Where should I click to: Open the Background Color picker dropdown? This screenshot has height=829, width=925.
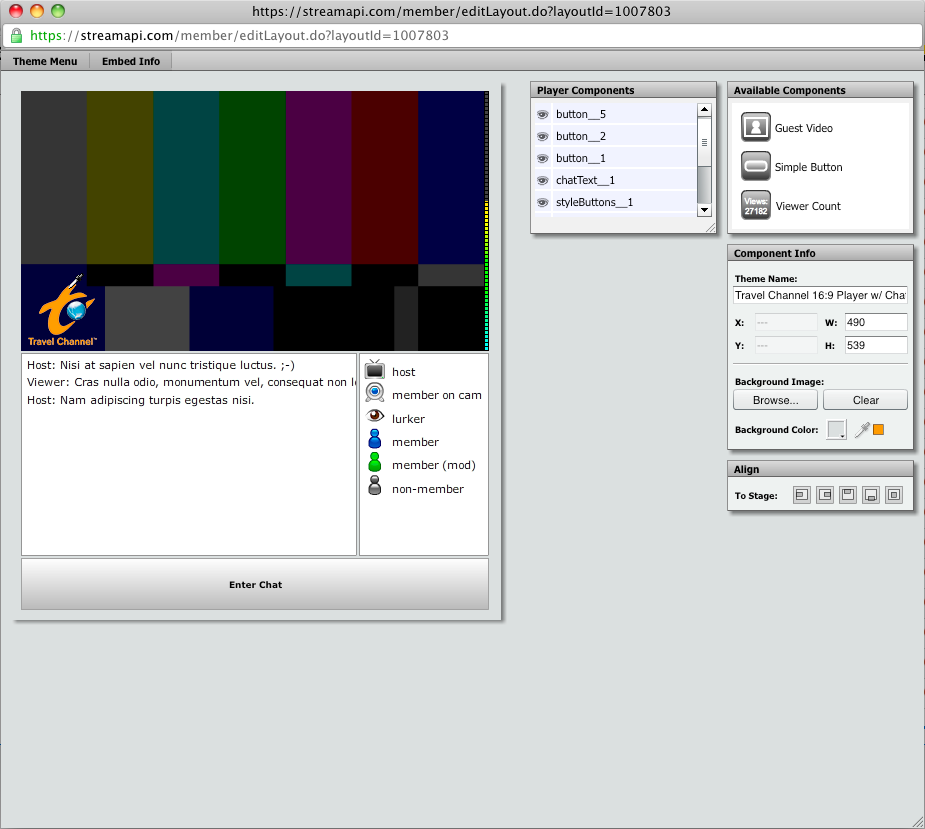837,430
